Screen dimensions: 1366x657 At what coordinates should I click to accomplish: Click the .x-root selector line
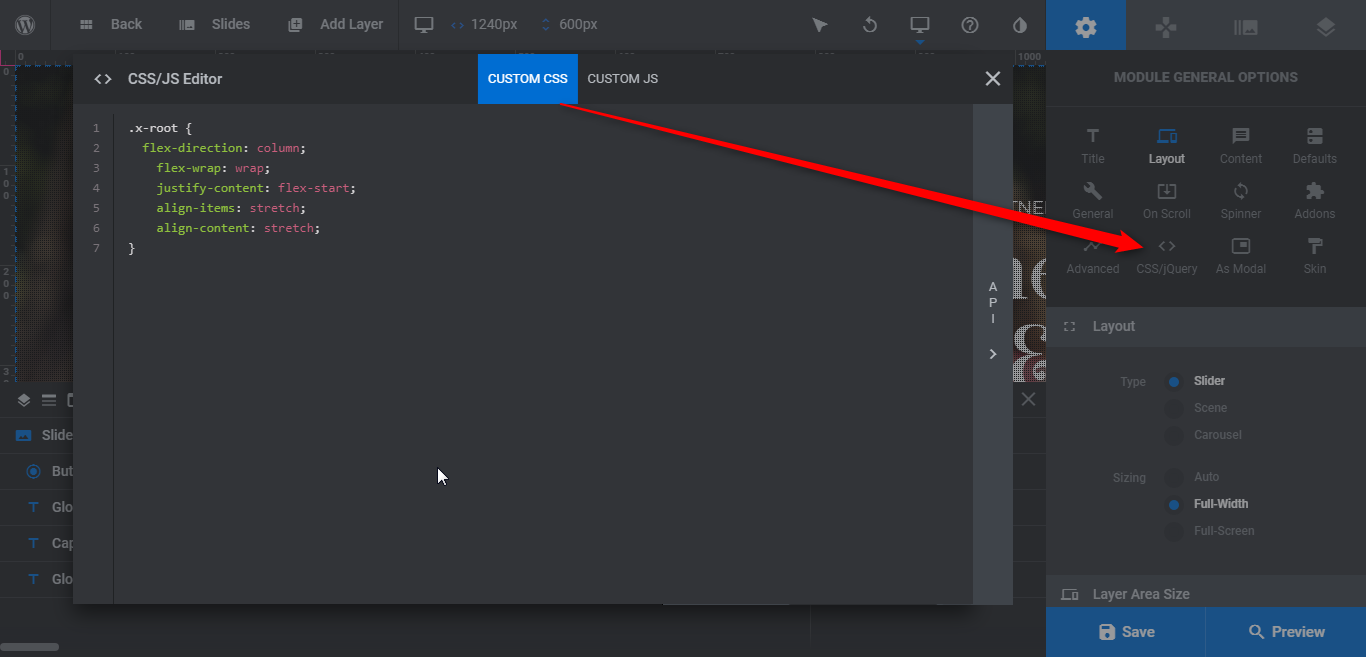159,128
